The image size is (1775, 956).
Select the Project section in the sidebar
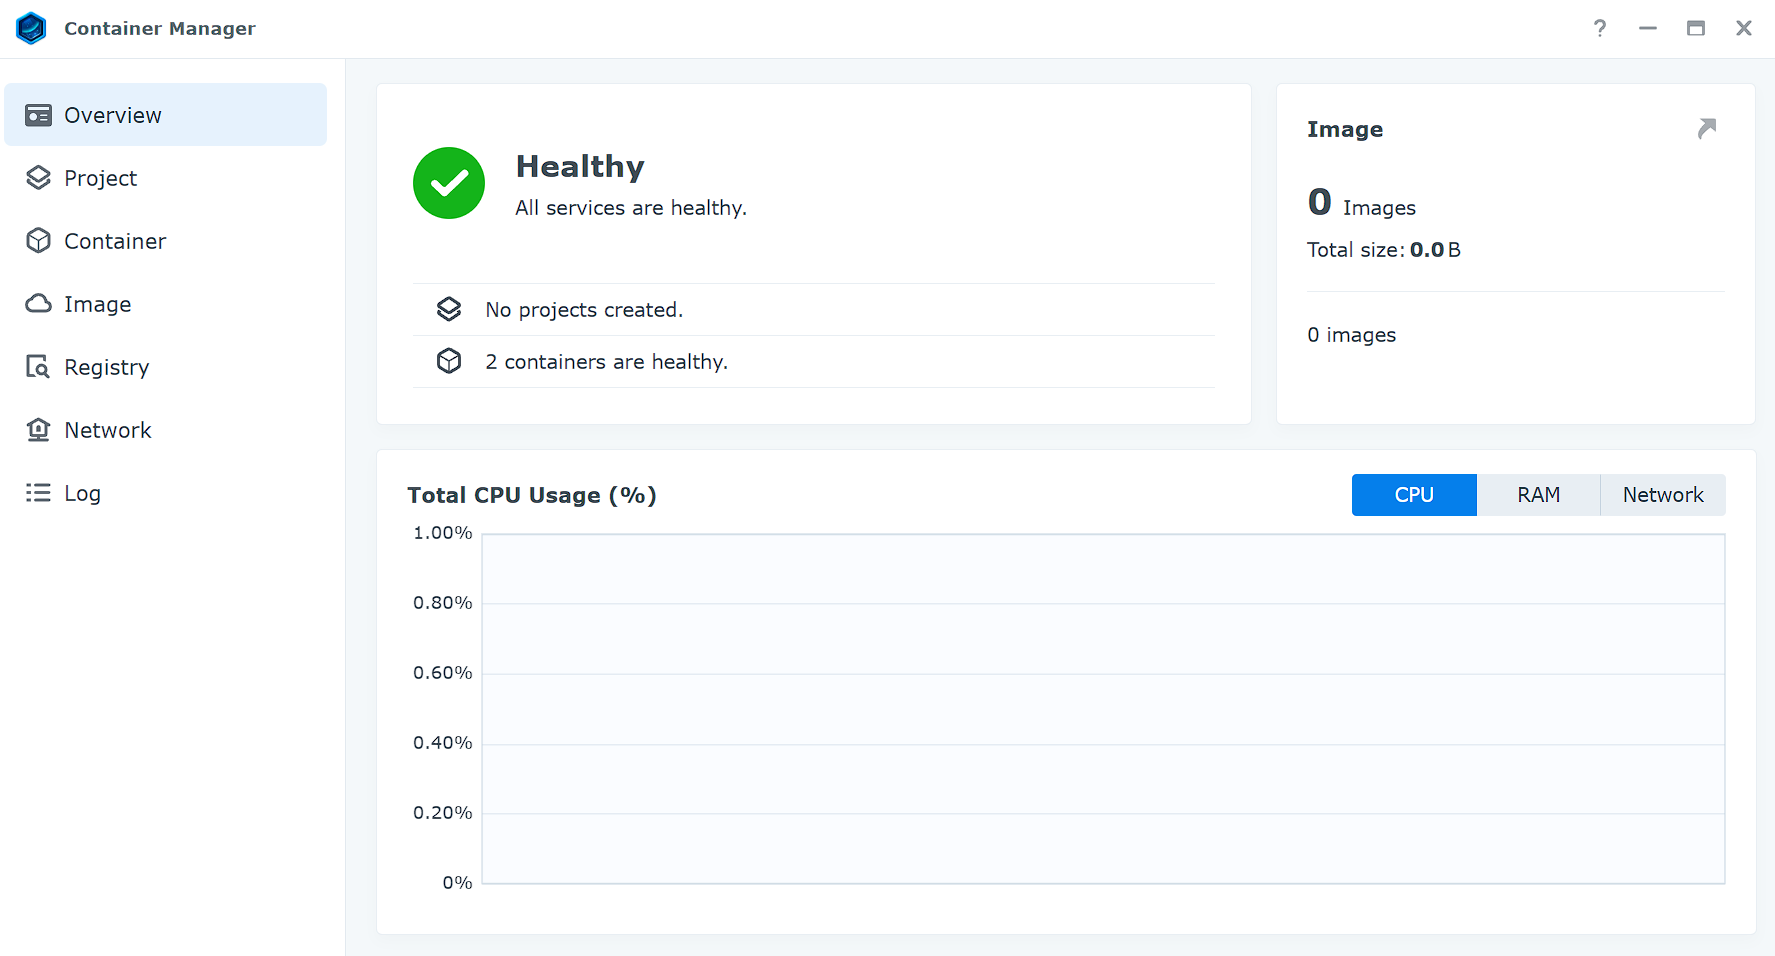(x=100, y=178)
